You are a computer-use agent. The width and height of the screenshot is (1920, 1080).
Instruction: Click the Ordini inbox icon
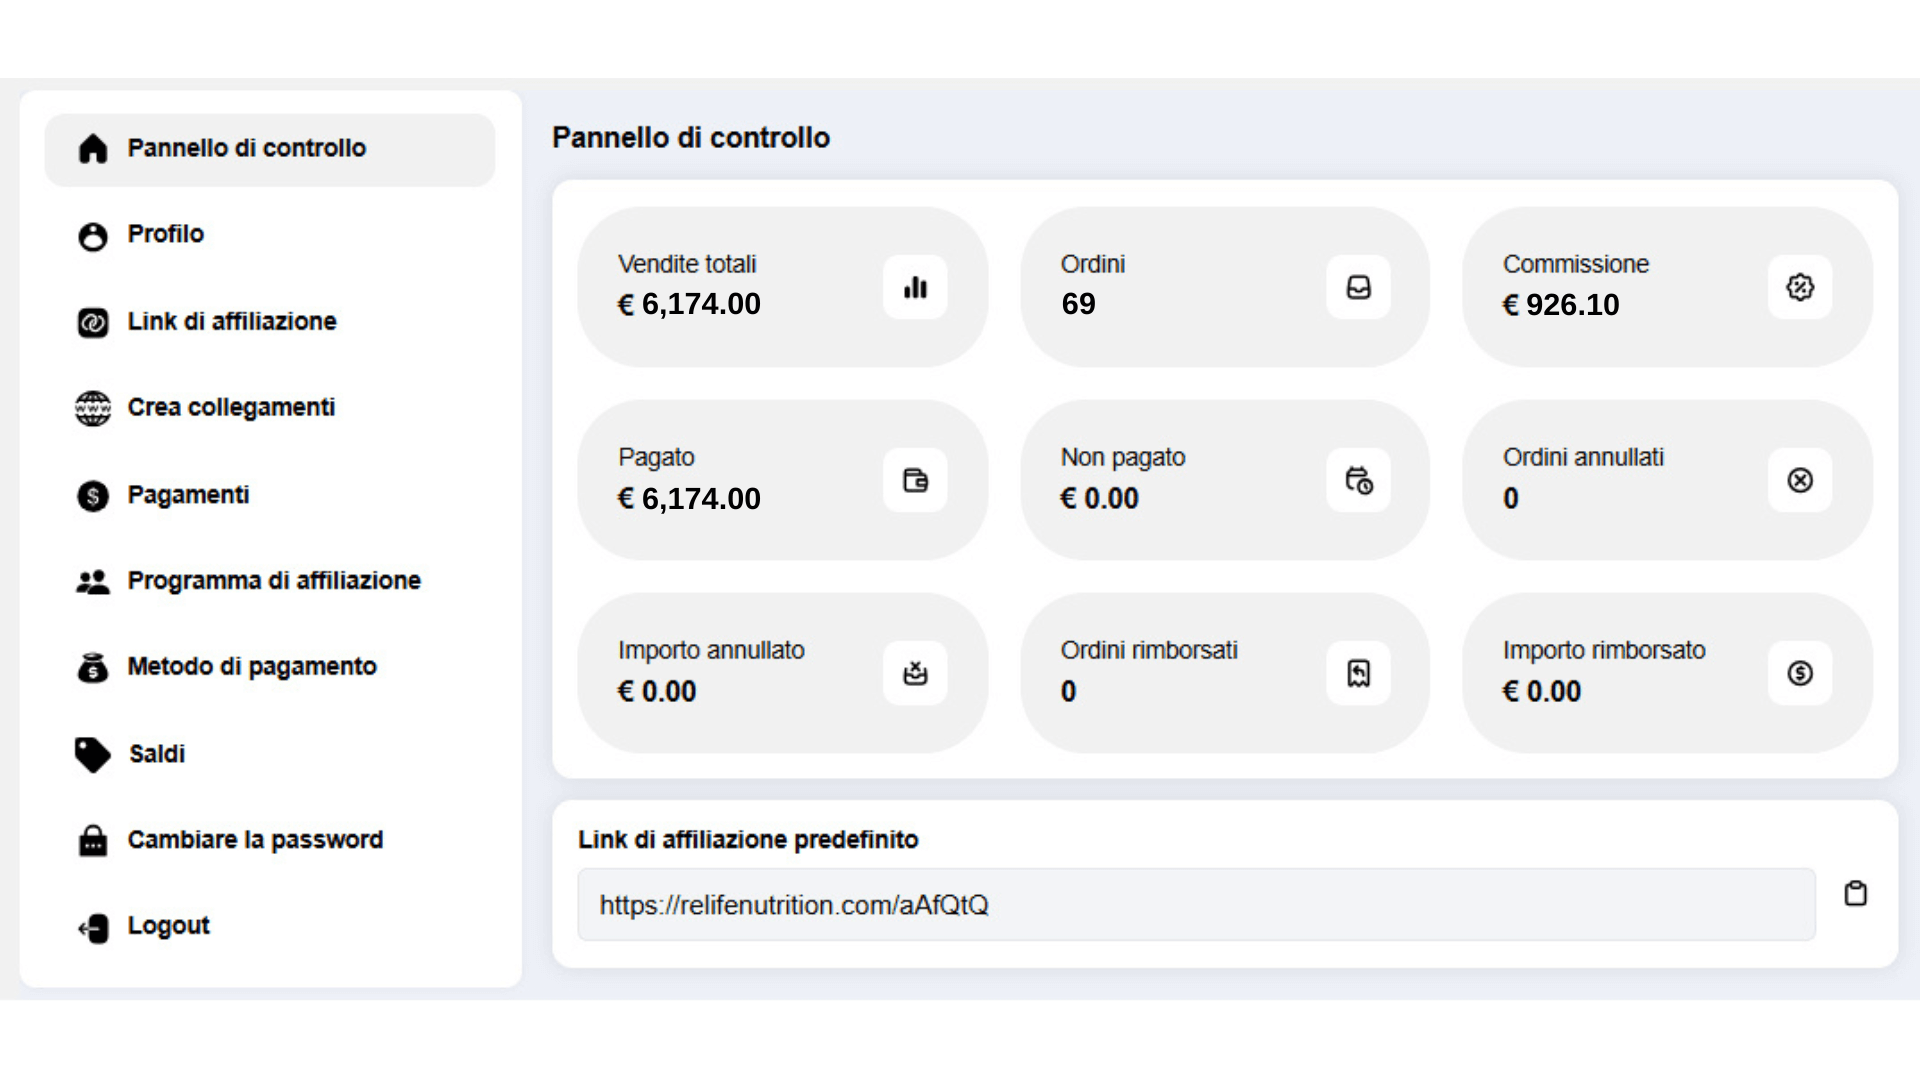coord(1358,288)
